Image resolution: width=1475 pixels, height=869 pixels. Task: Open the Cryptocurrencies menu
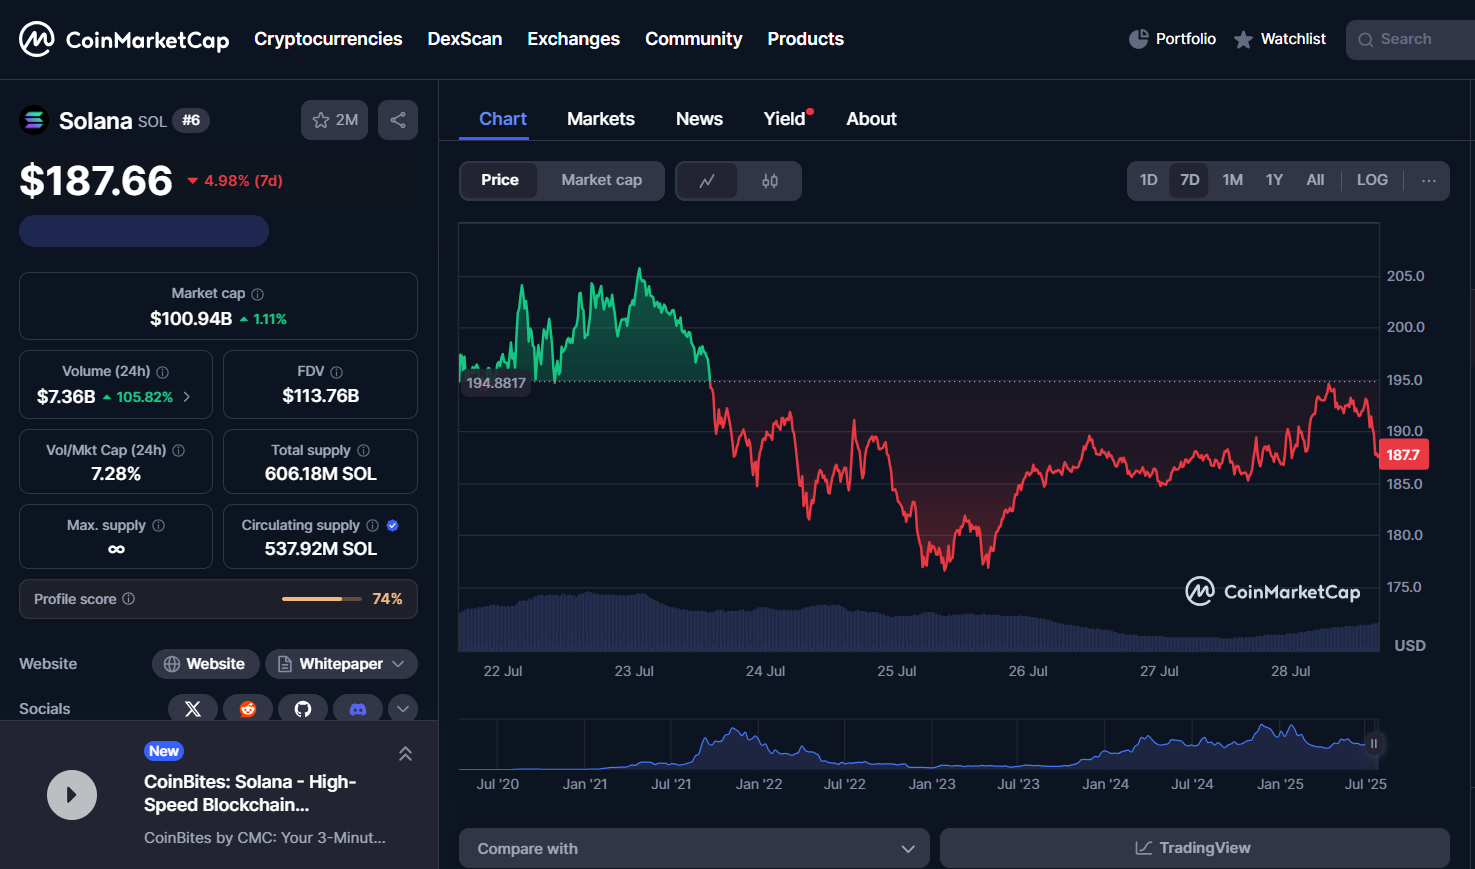click(x=328, y=39)
